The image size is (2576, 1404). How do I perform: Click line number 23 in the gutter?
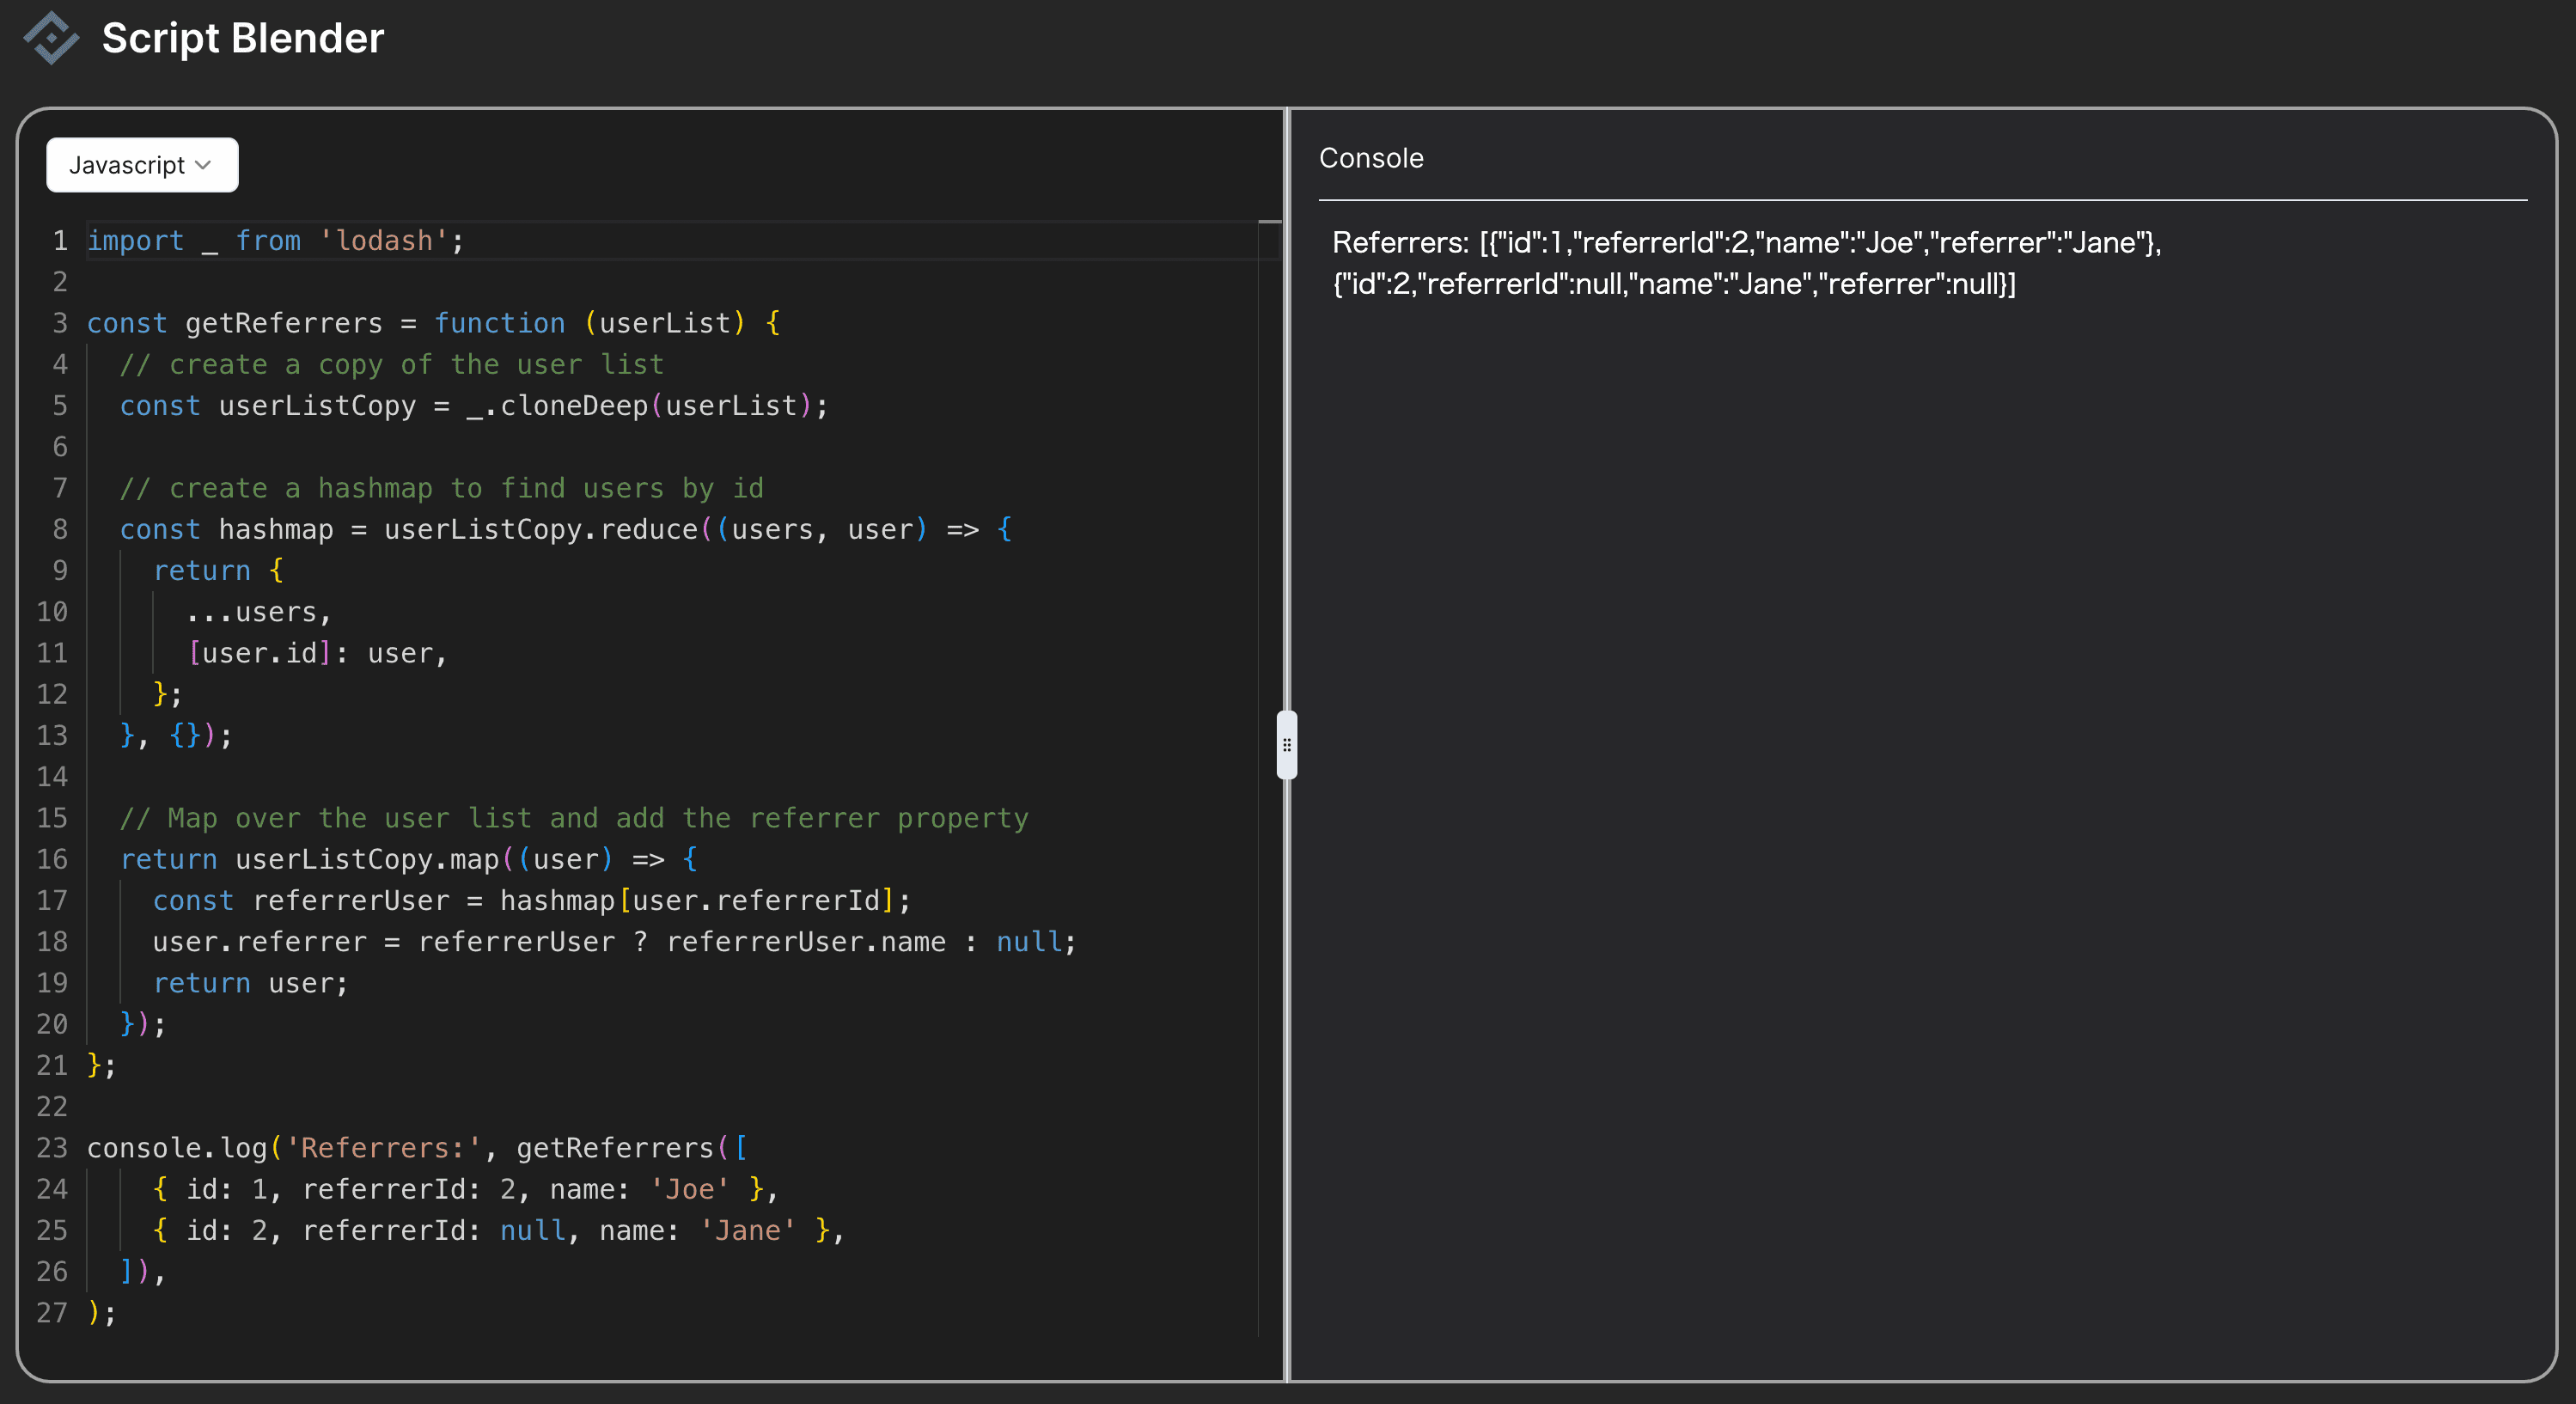click(52, 1148)
